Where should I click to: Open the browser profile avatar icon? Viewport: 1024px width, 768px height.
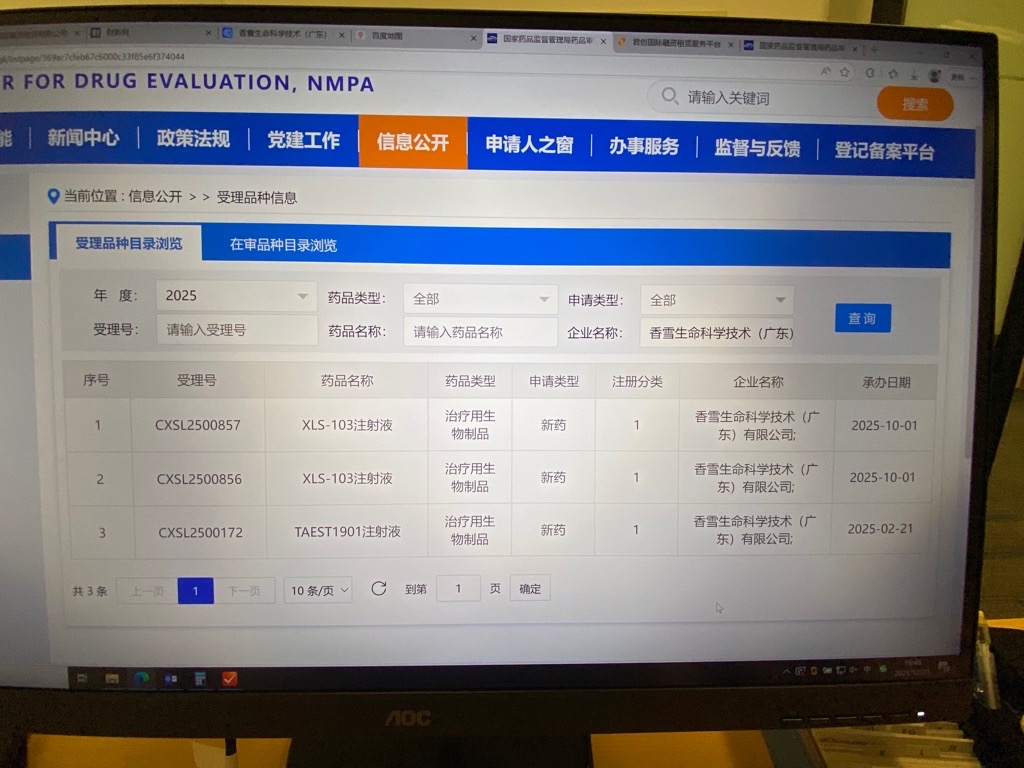(x=935, y=76)
